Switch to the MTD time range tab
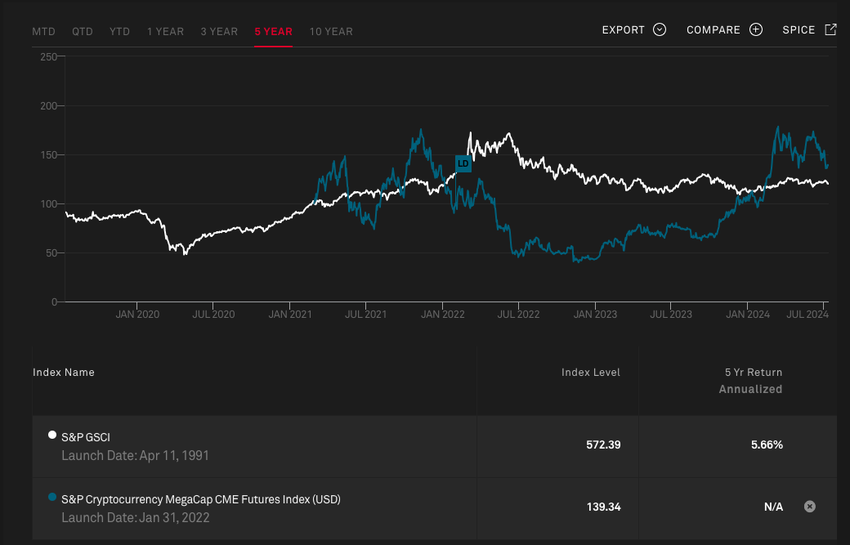This screenshot has width=850, height=545. 44,31
